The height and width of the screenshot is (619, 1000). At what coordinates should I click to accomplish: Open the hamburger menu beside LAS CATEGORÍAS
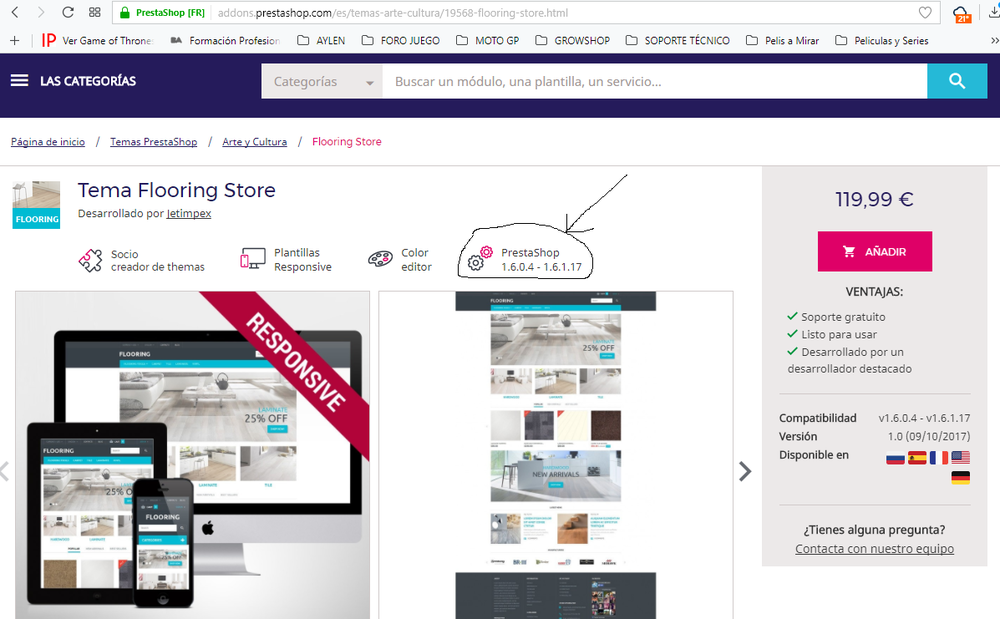(x=19, y=80)
